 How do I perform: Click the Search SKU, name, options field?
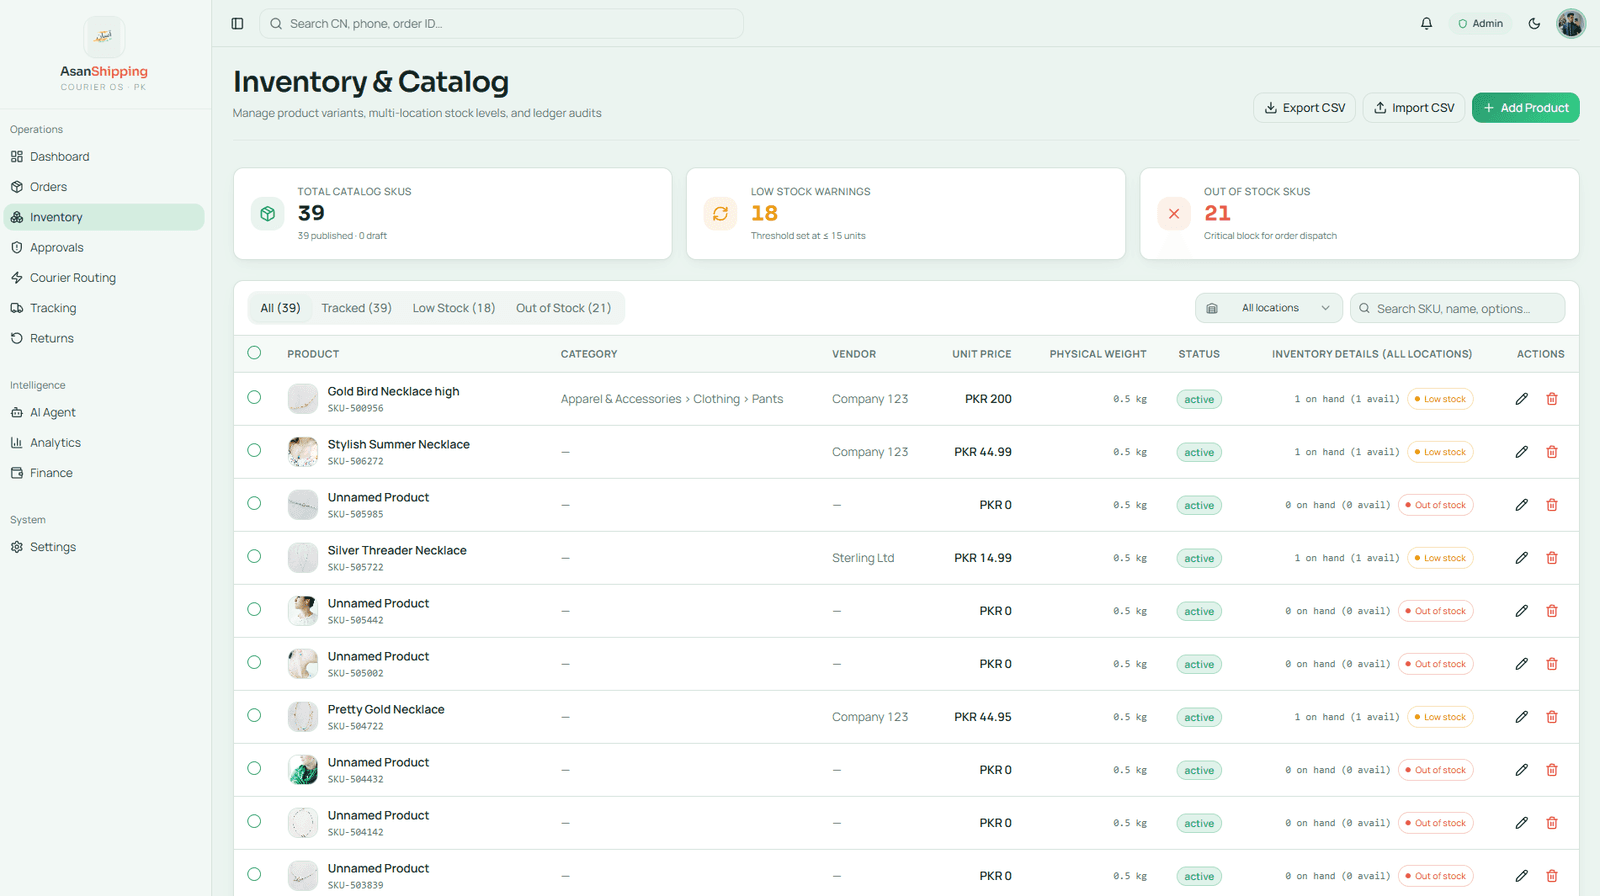pyautogui.click(x=1458, y=308)
